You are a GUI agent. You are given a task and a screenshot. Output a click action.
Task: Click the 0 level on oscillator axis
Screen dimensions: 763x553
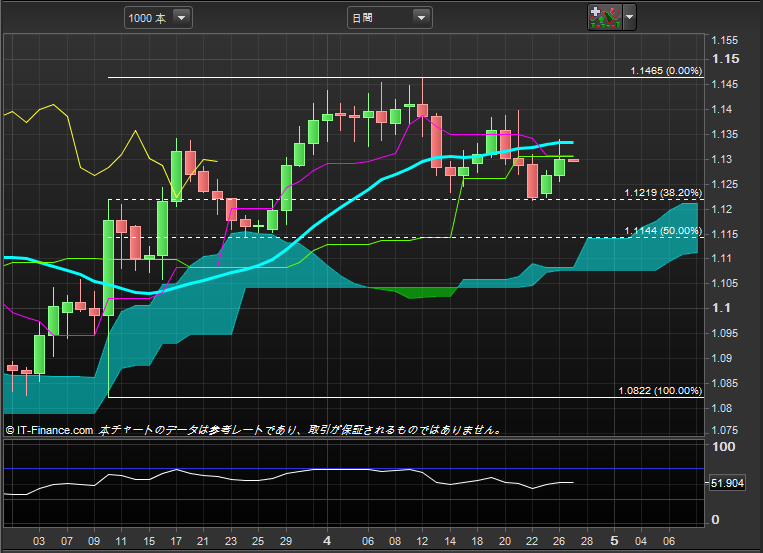715,519
